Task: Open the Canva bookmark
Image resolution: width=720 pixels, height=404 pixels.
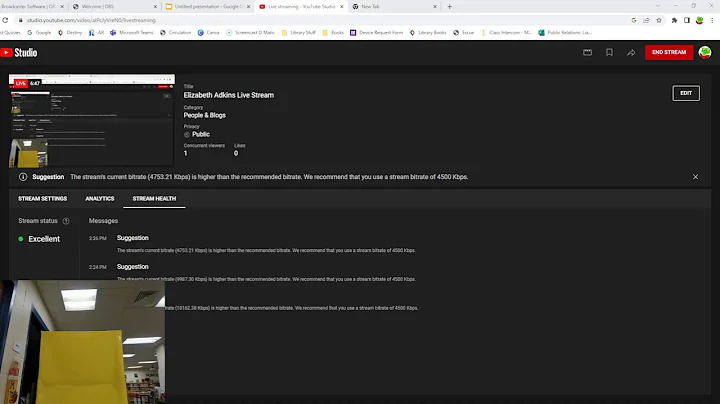Action: click(208, 33)
